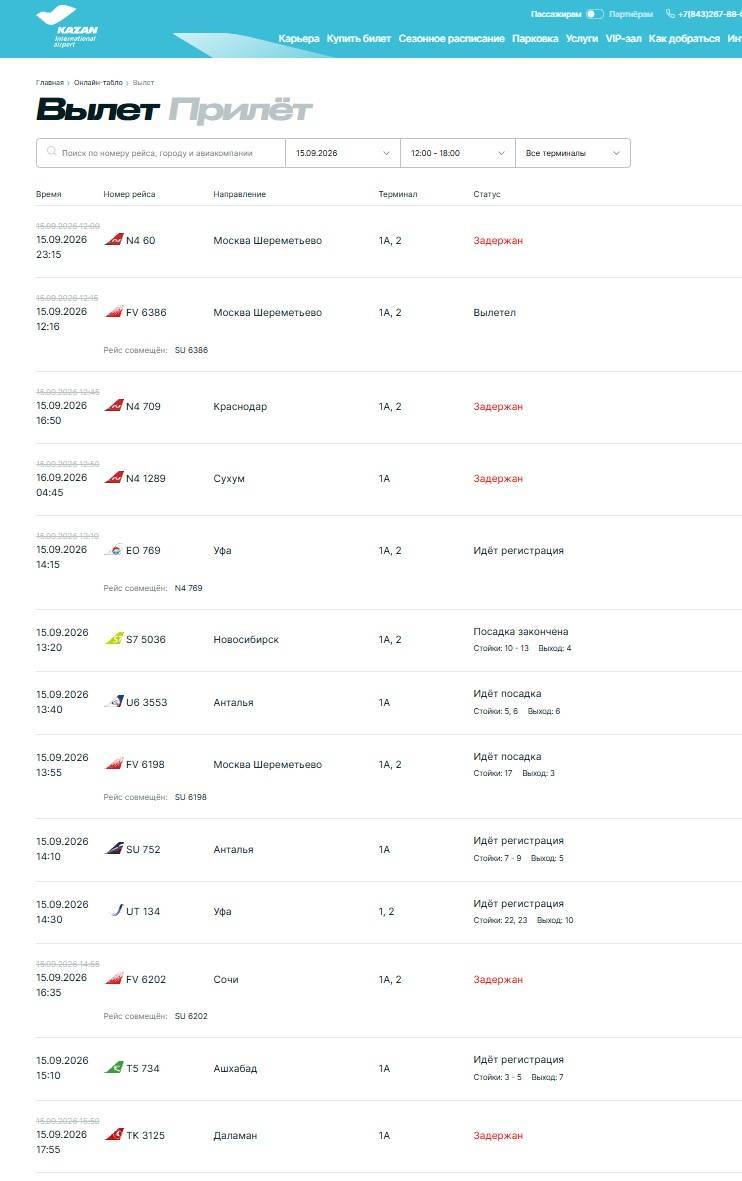Viewport: 742px width, 1181px height.
Task: Click the flight search input field
Action: click(160, 153)
